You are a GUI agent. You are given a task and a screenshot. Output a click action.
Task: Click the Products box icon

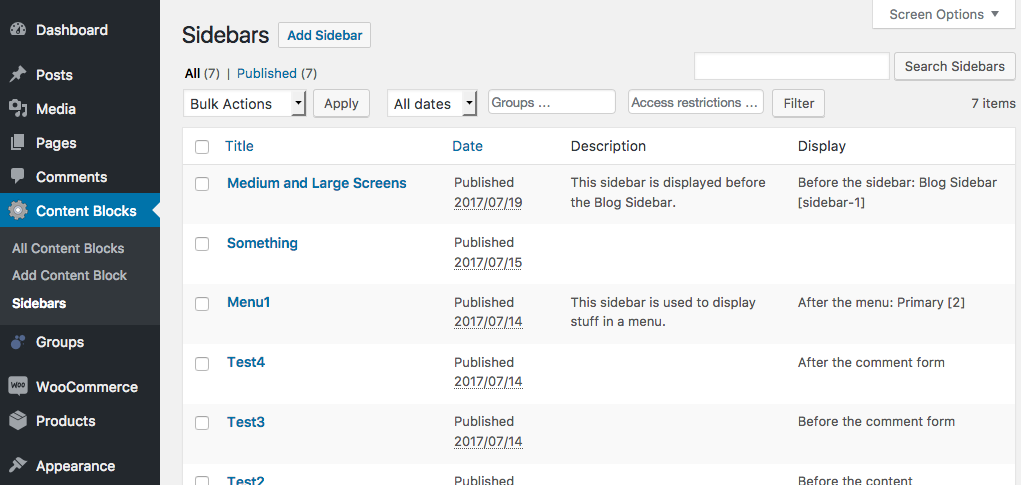point(18,421)
